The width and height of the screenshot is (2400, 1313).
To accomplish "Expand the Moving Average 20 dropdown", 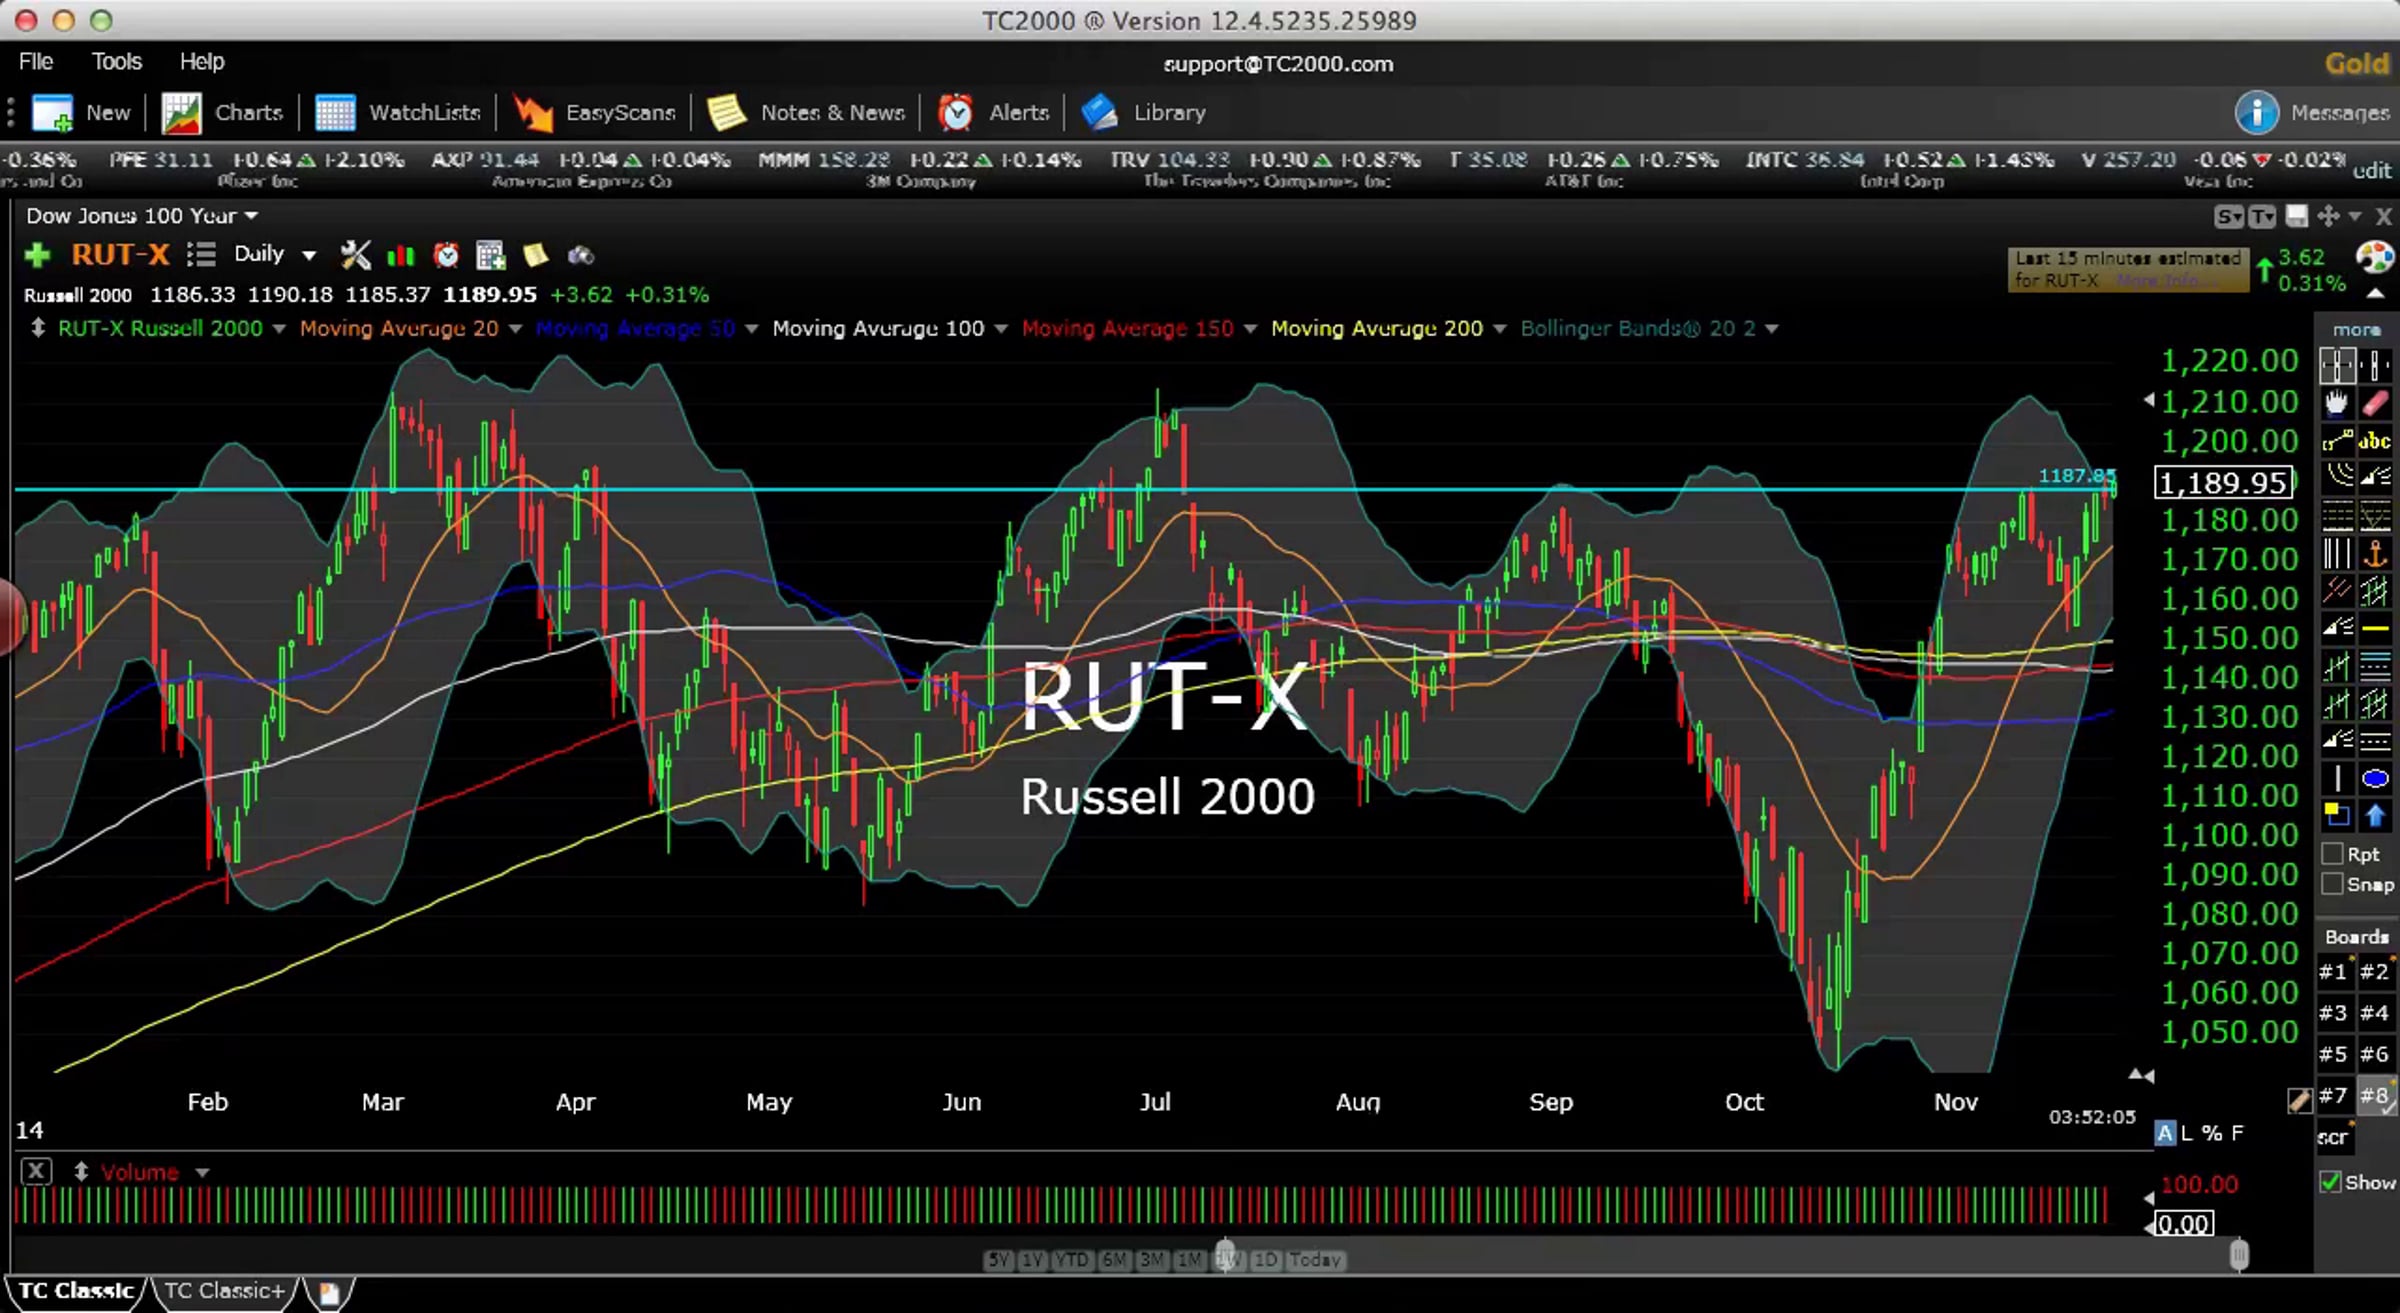I will click(x=515, y=329).
